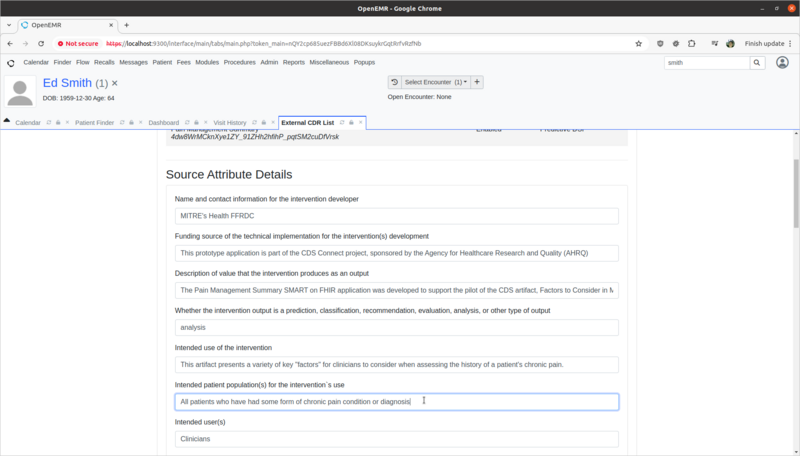Toggle lock on External CDR List tab
The image size is (800, 456).
pyautogui.click(x=351, y=123)
